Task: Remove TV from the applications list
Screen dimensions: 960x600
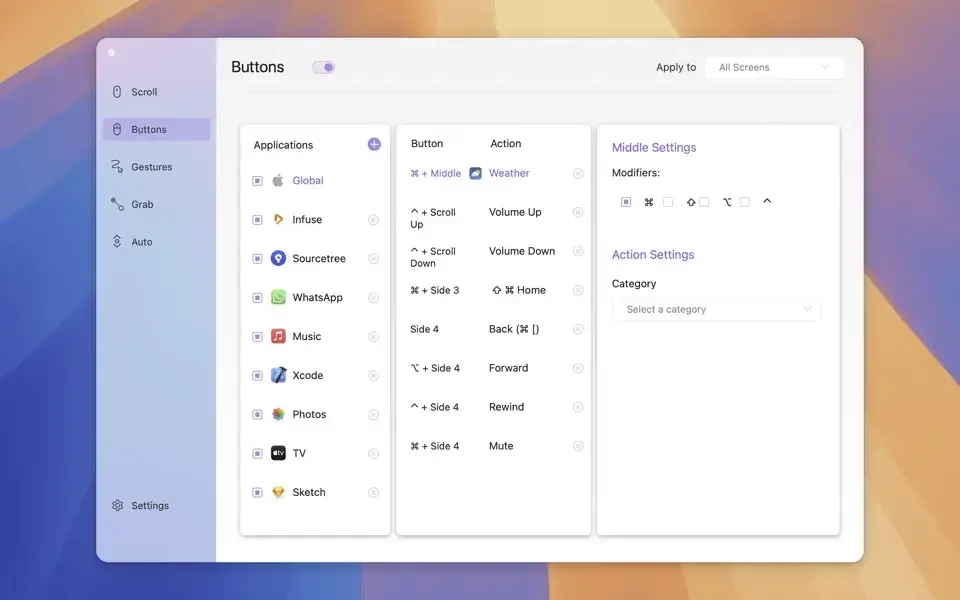Action: [x=373, y=454]
